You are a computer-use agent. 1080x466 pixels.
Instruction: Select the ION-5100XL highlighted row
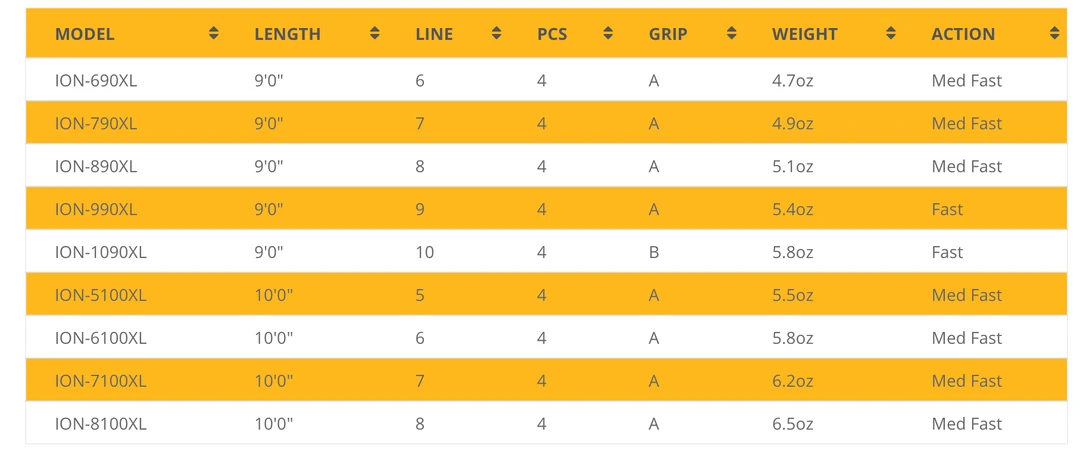[x=101, y=296]
